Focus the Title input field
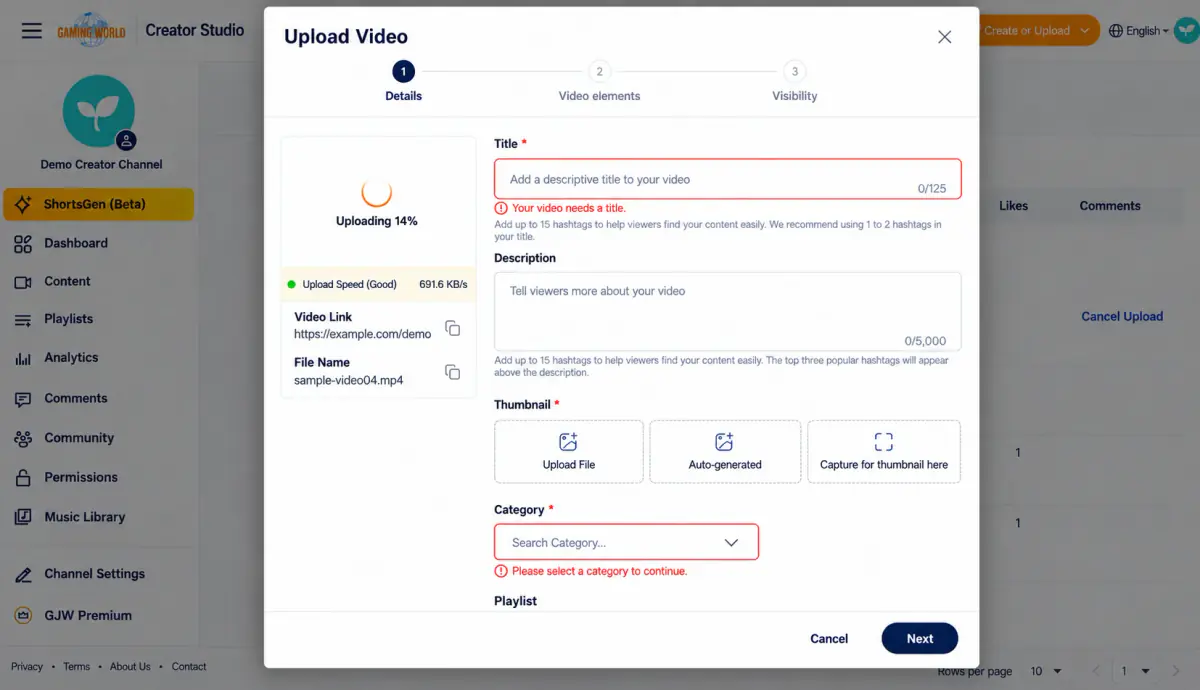Screen dimensions: 1200x690 (x=727, y=179)
